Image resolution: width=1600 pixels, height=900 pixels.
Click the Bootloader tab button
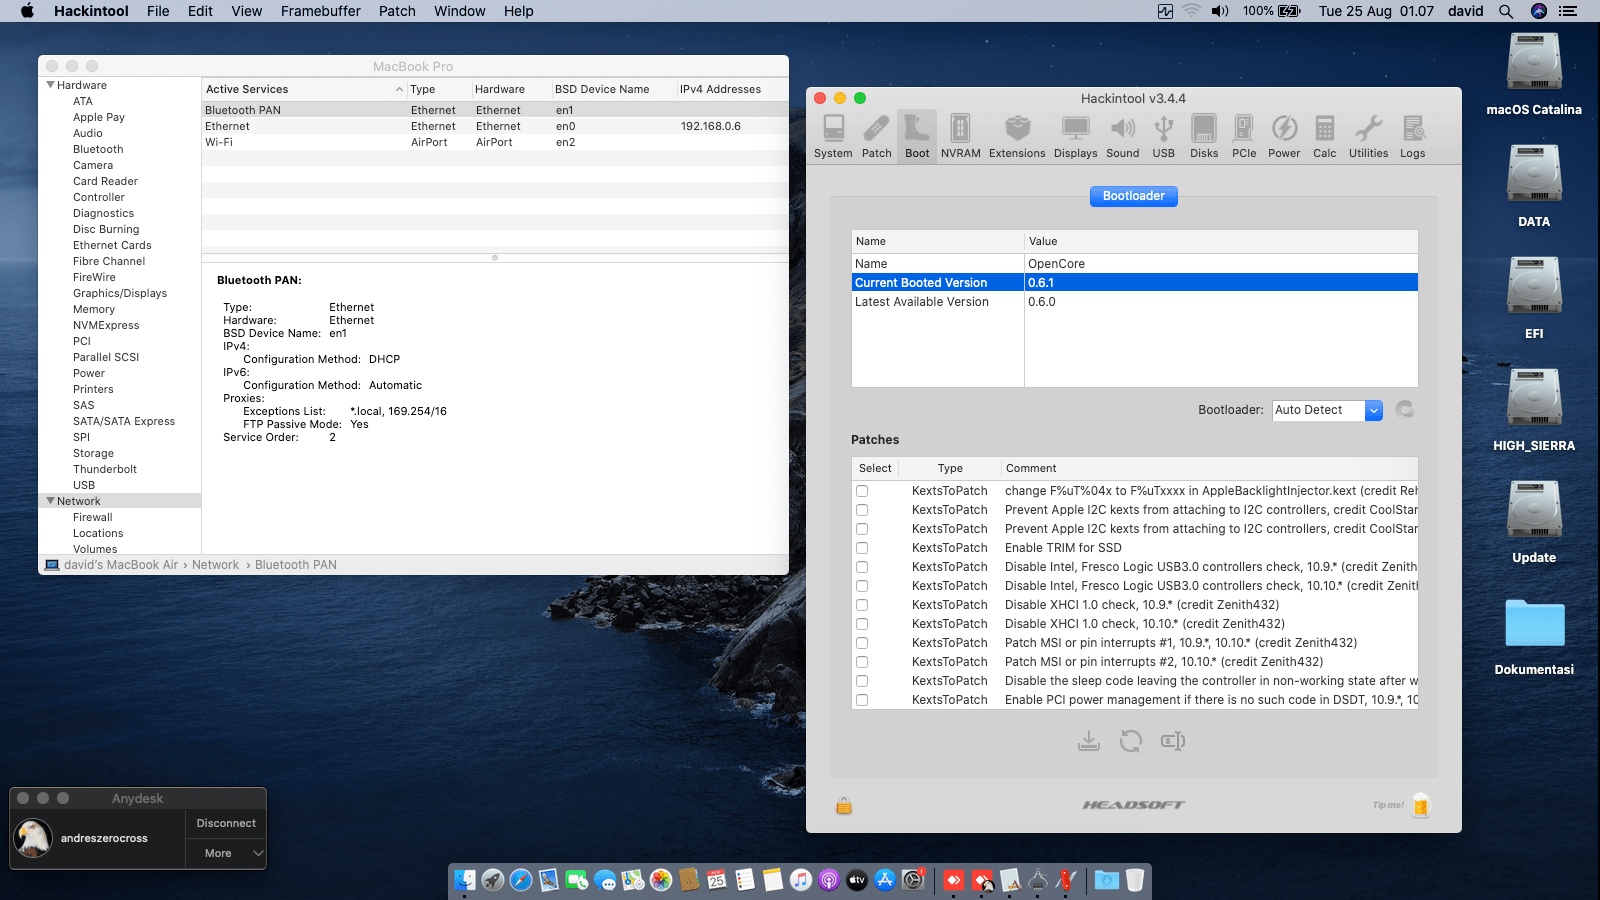(x=1133, y=196)
